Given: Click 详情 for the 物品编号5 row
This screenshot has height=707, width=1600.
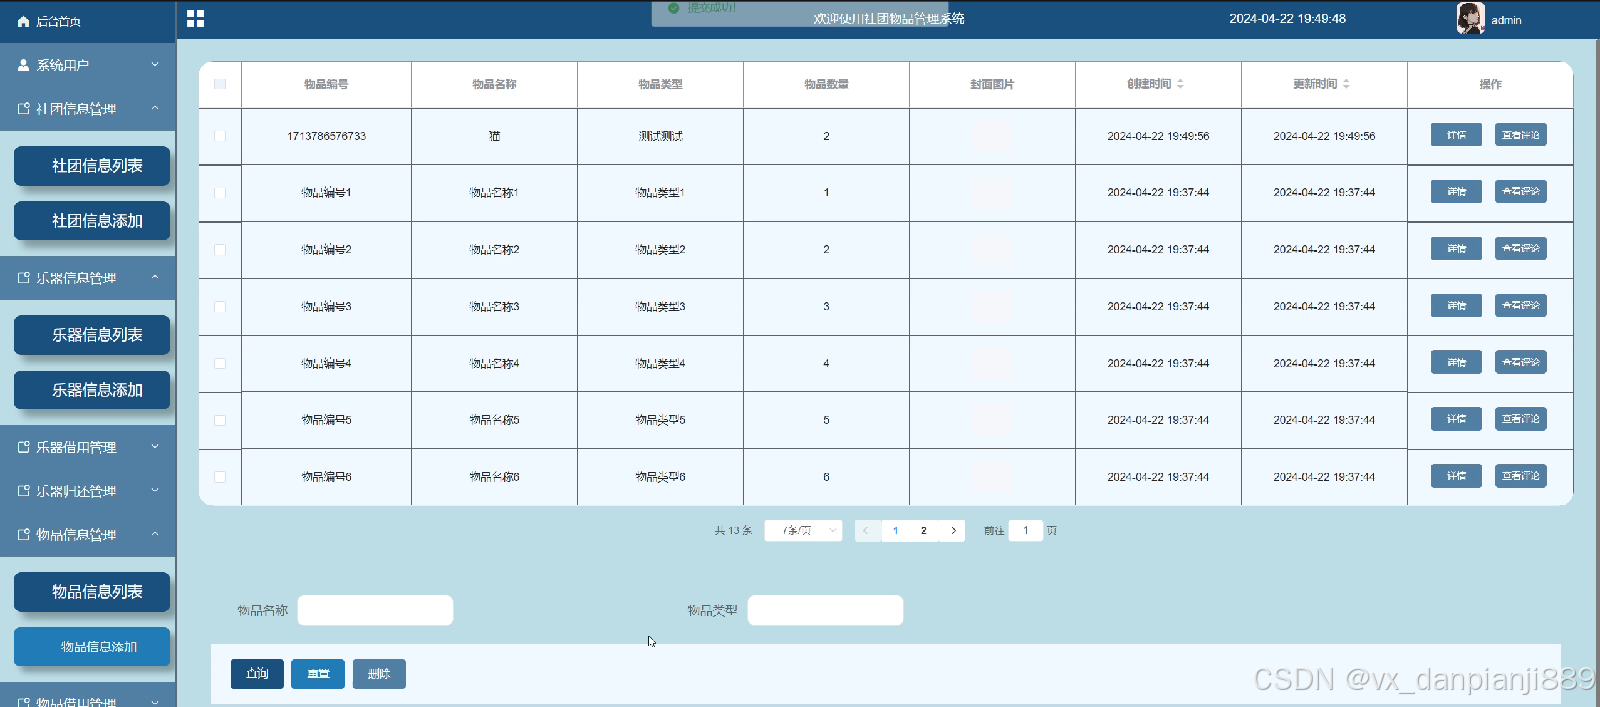Looking at the screenshot, I should pyautogui.click(x=1456, y=419).
